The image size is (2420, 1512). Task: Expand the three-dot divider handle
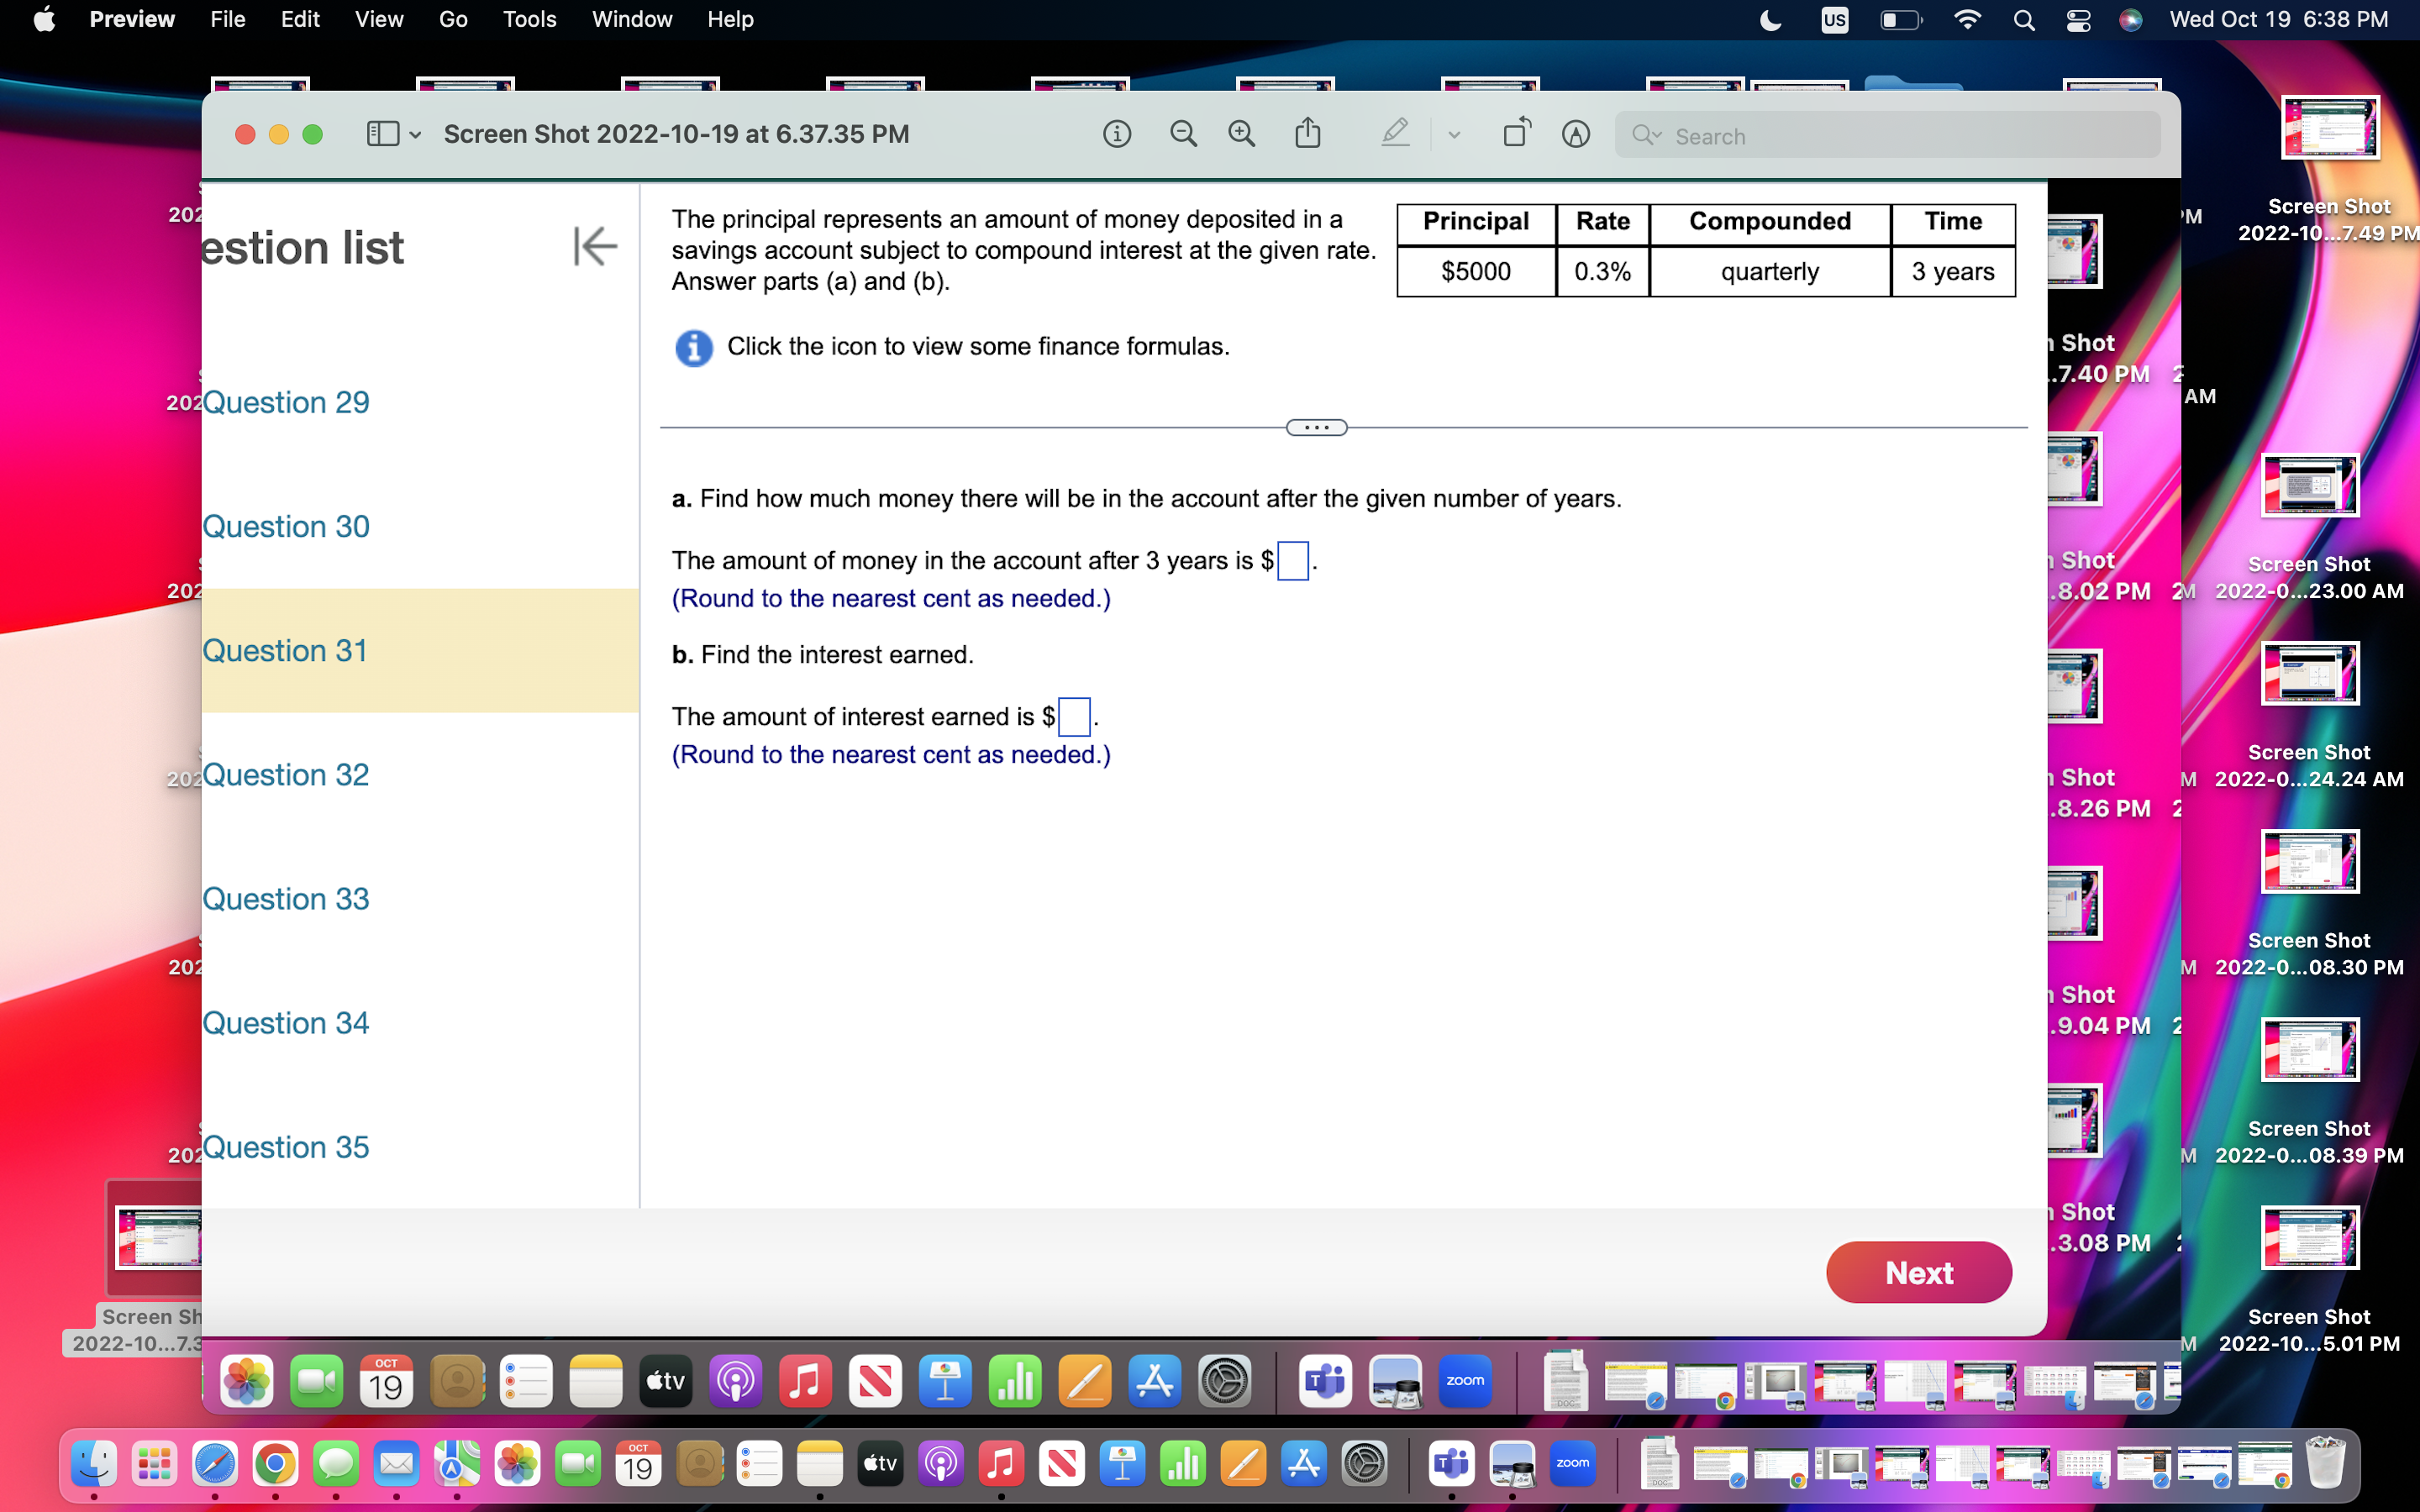(1316, 428)
